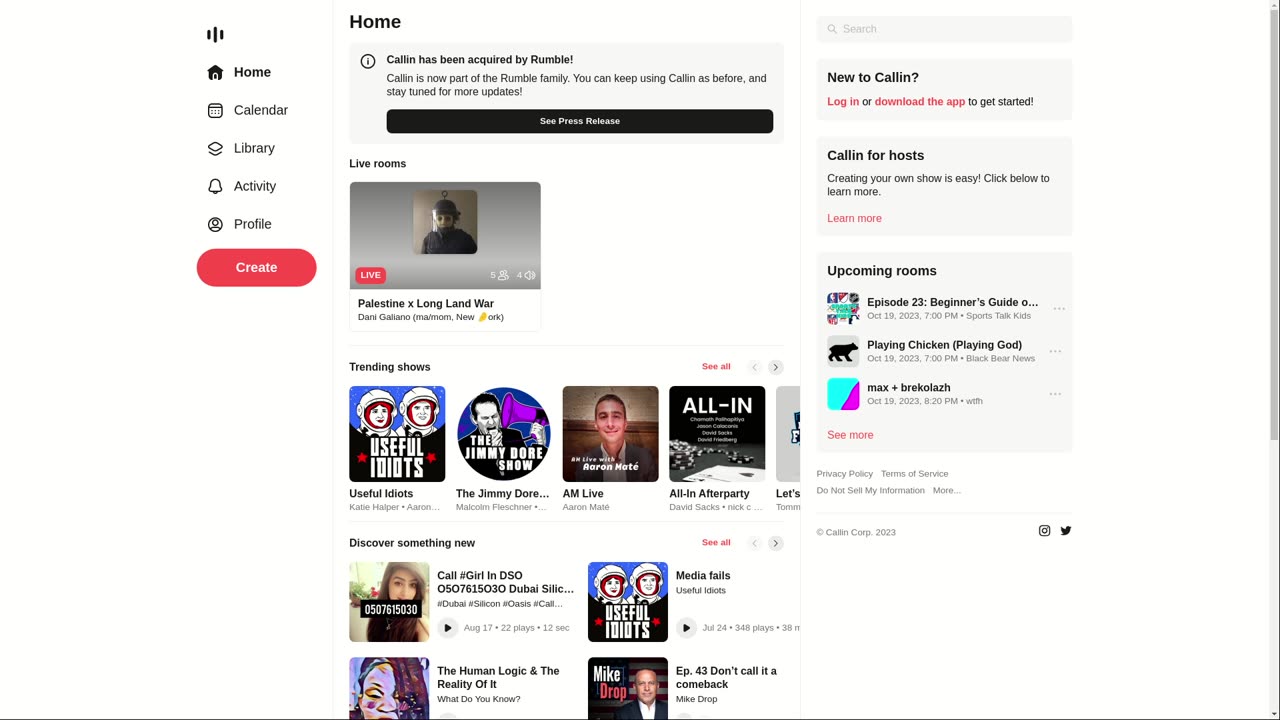
Task: Click the Sports Talk Kids room thumbnail
Action: [x=843, y=309]
